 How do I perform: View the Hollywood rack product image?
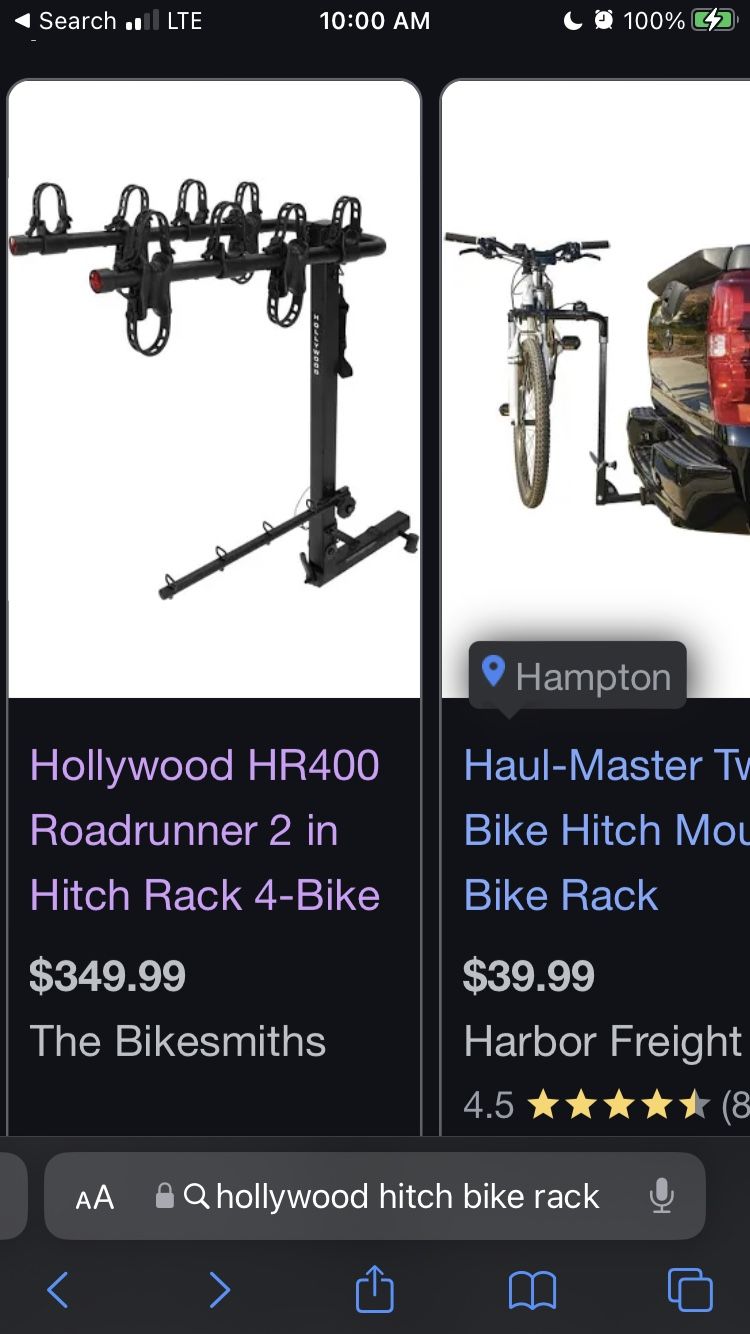pyautogui.click(x=214, y=389)
